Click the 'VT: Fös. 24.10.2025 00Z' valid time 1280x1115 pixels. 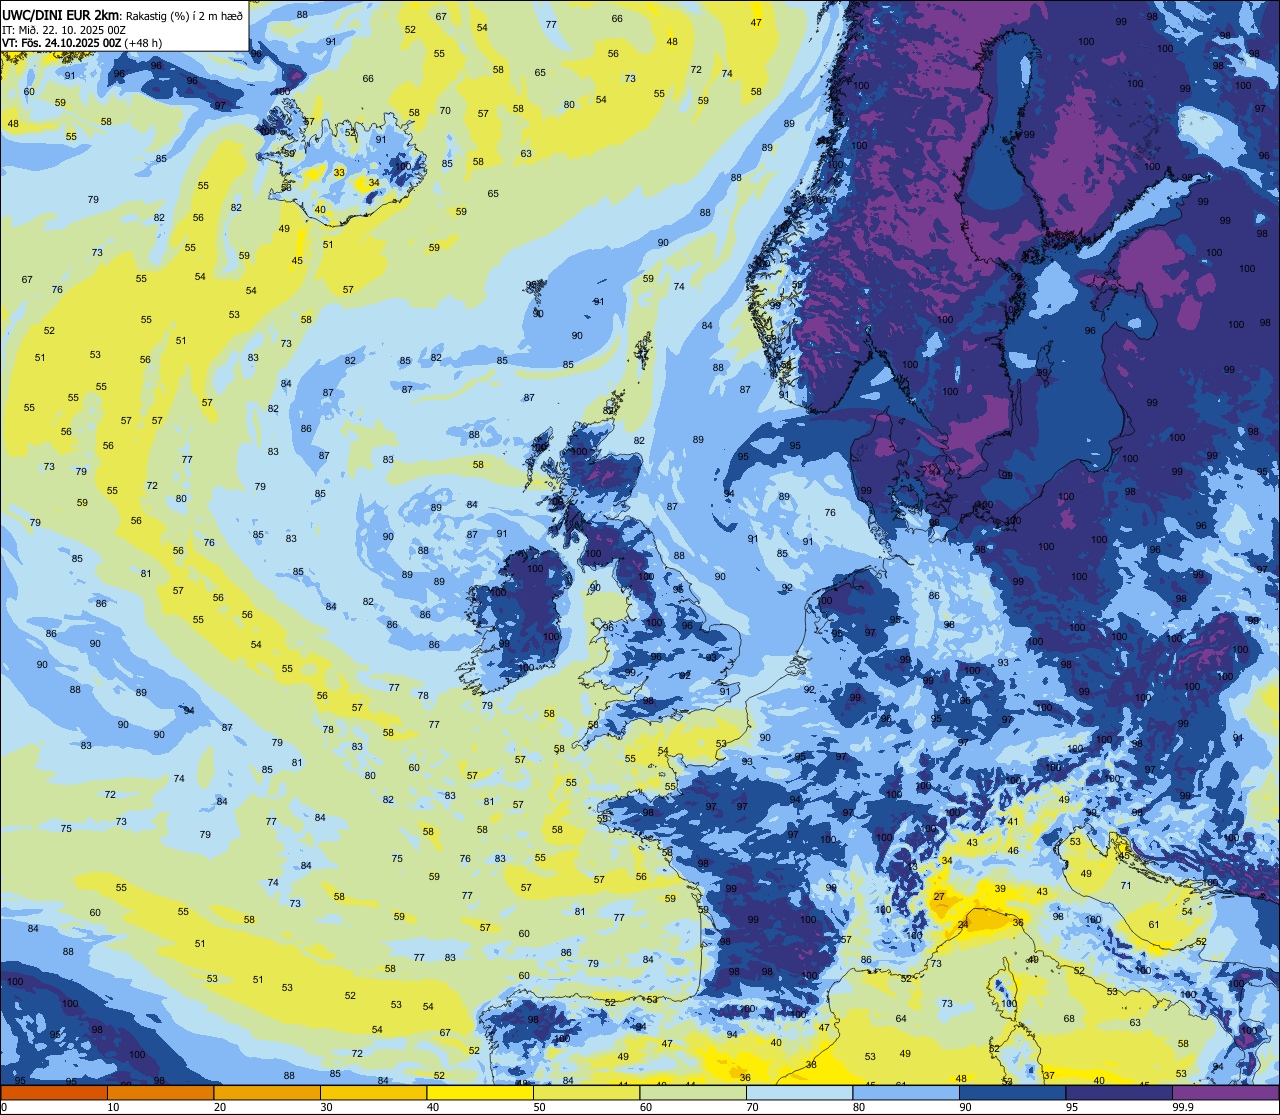pos(62,43)
